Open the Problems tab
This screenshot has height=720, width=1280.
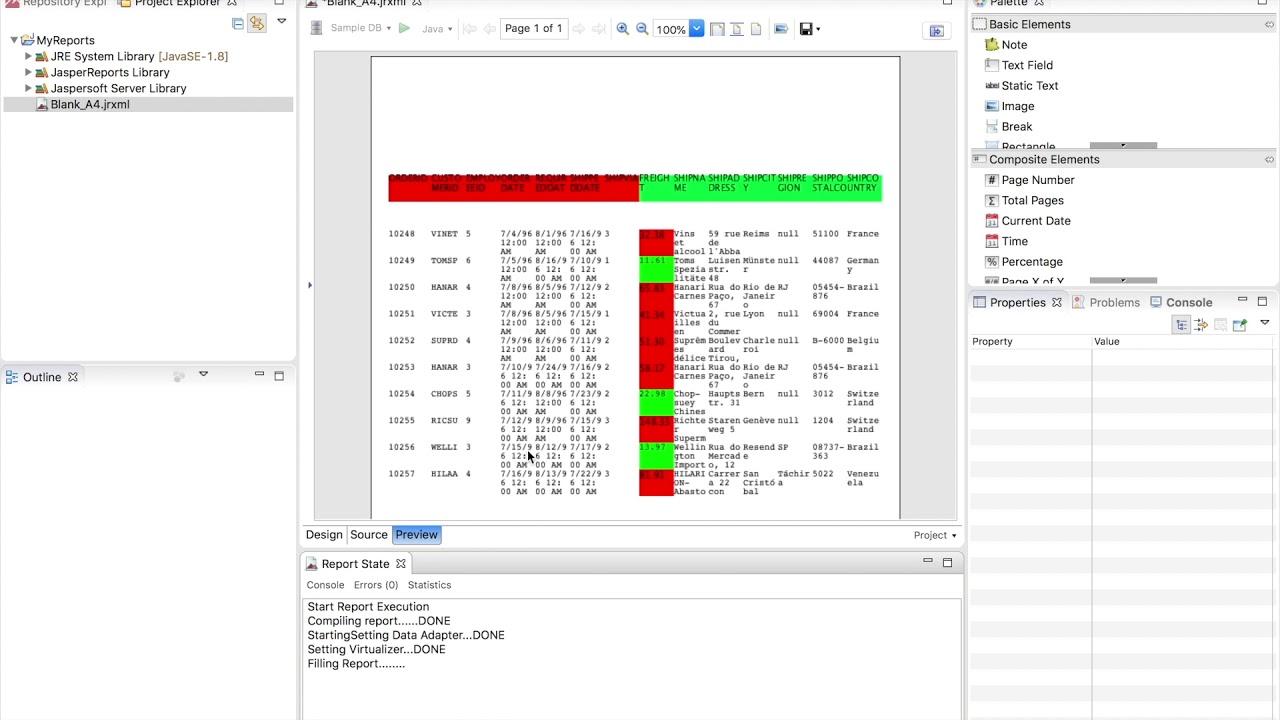(1105, 302)
